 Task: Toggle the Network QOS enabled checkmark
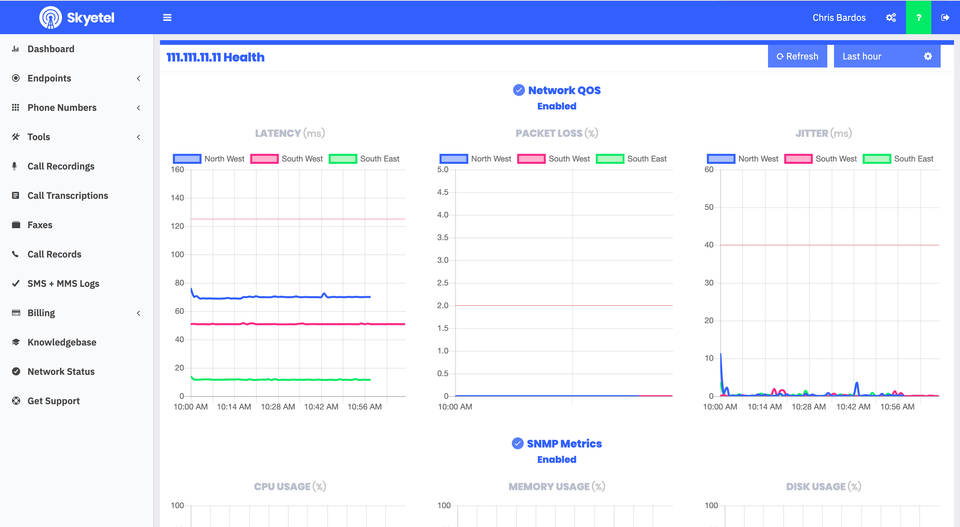pyautogui.click(x=519, y=90)
